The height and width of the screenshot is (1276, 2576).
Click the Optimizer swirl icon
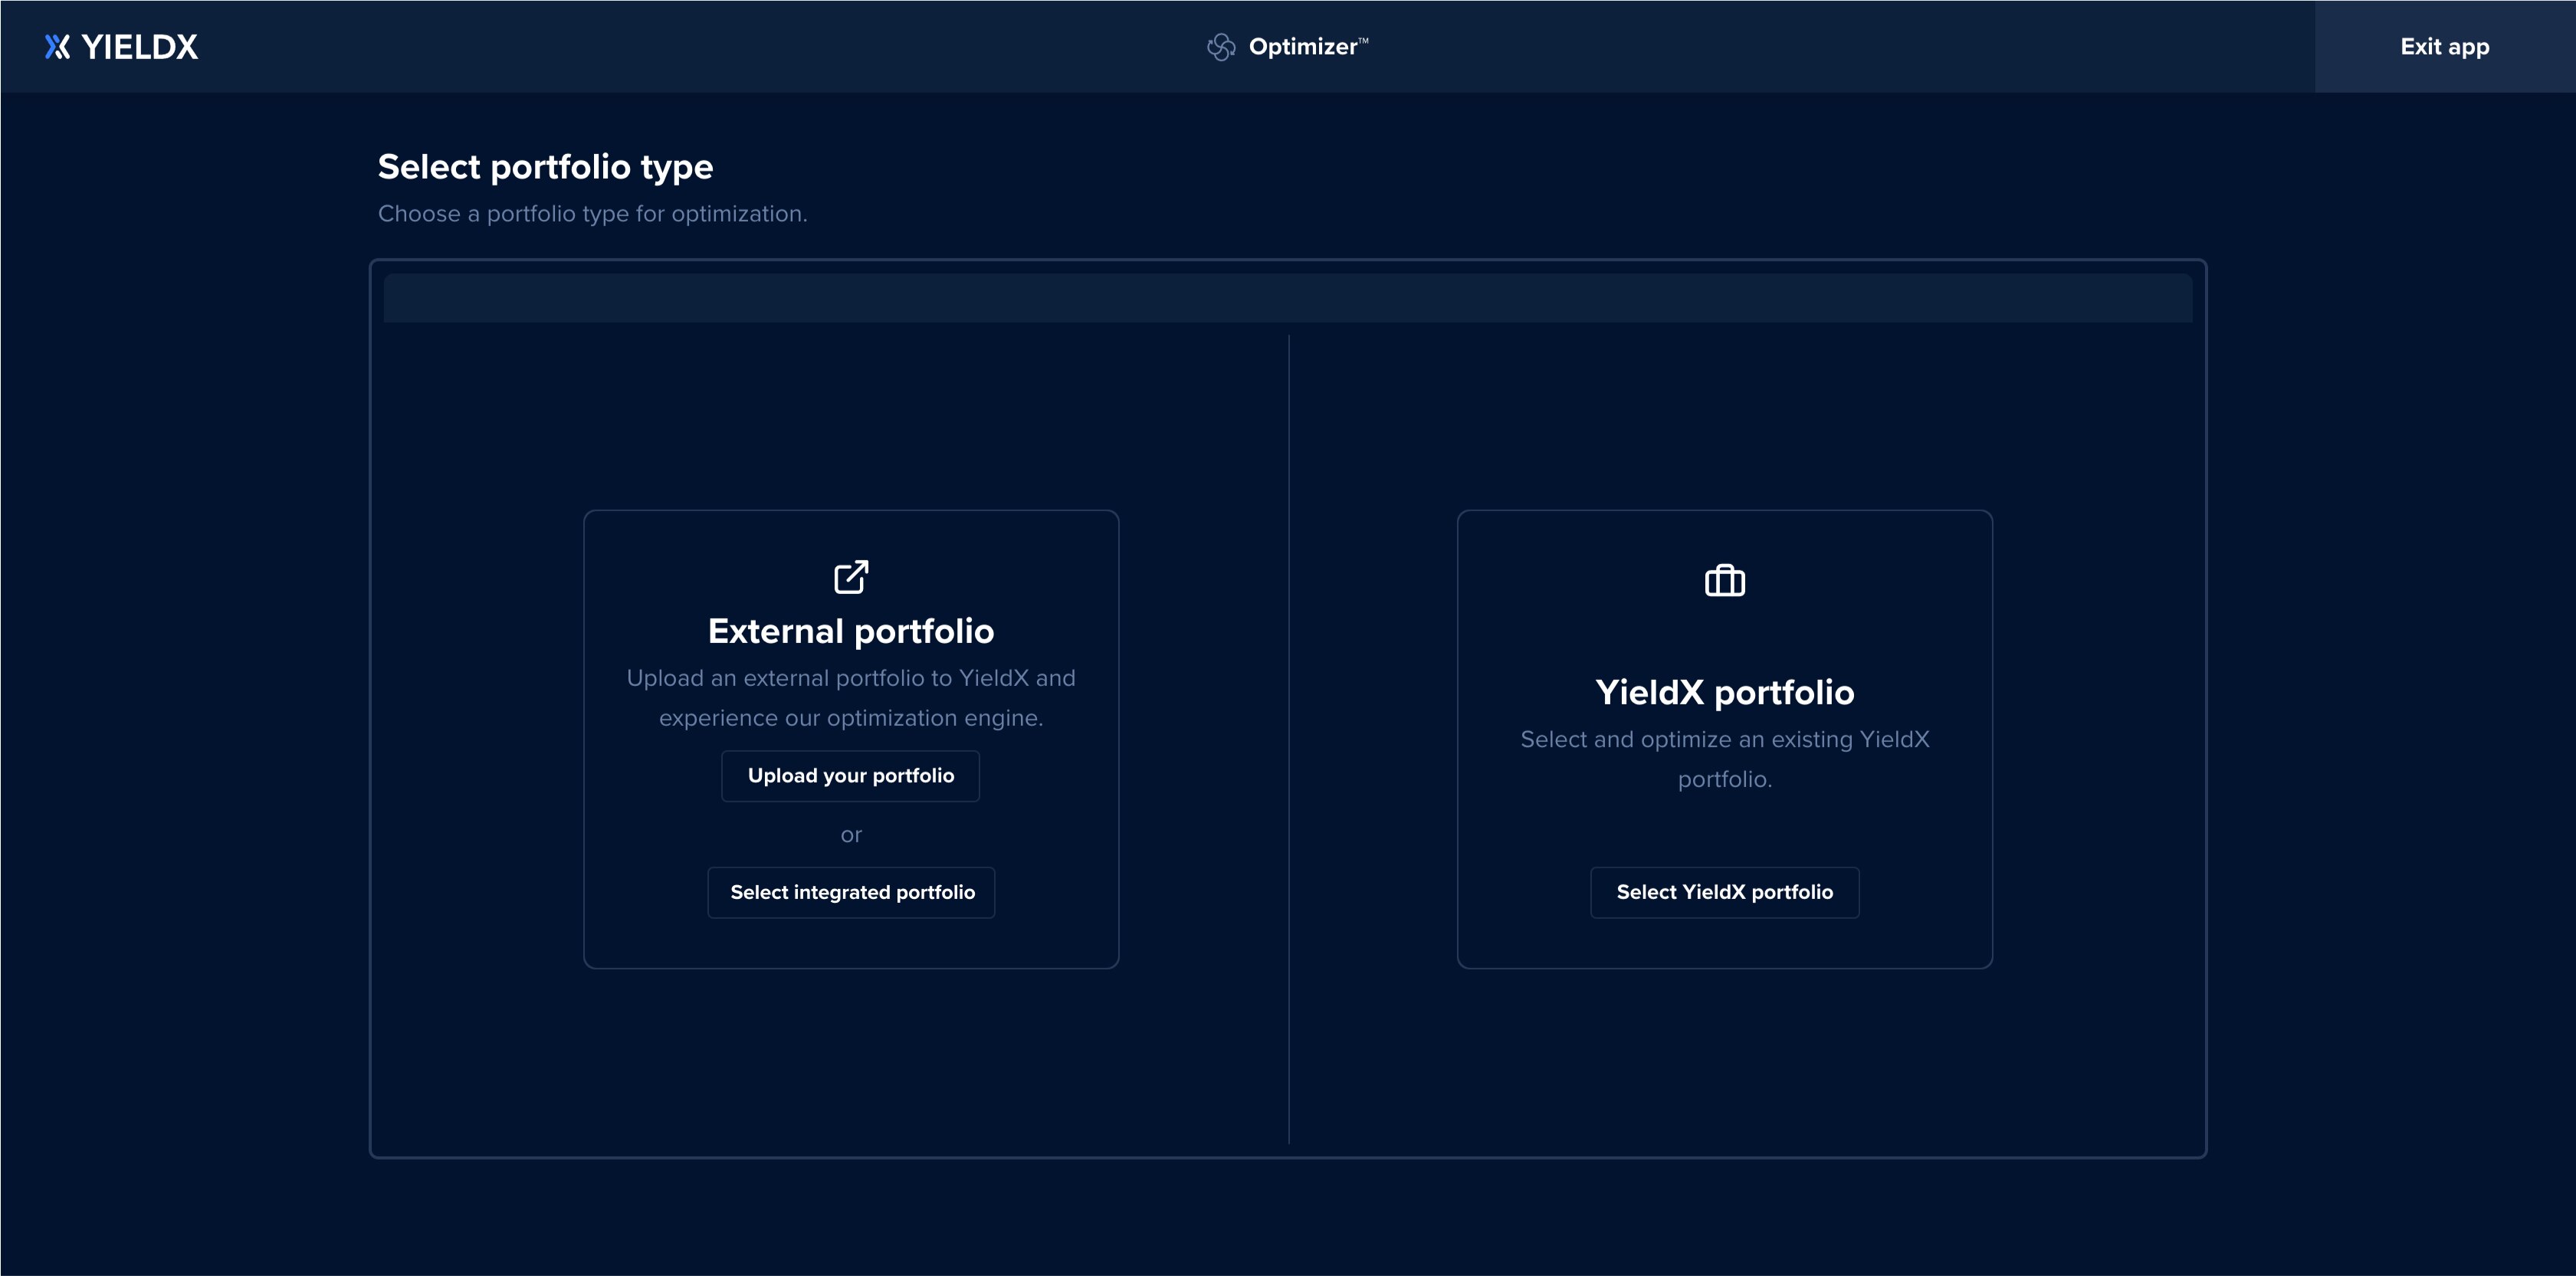click(x=1220, y=47)
